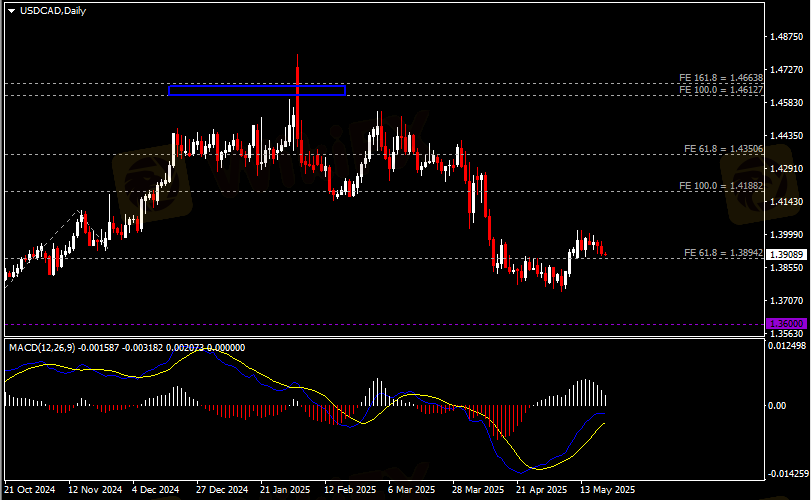Select the blue rectangle object on chart
This screenshot has height=500, width=812.
point(257,91)
